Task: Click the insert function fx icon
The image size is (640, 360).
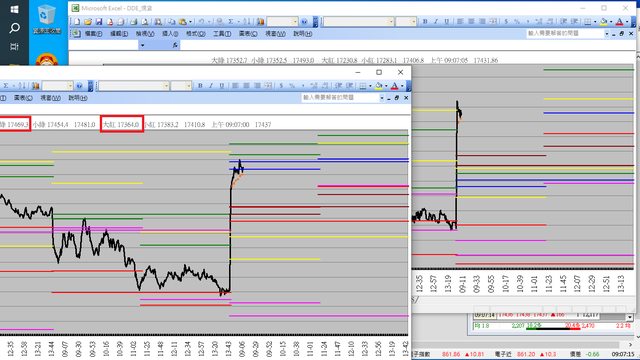Action: tap(175, 45)
